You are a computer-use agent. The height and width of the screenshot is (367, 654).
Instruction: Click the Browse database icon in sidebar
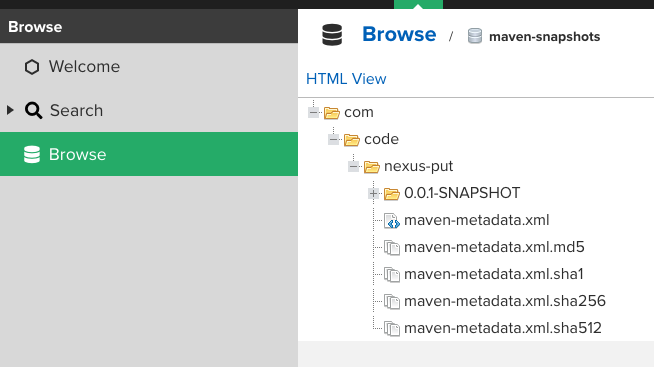(x=32, y=154)
